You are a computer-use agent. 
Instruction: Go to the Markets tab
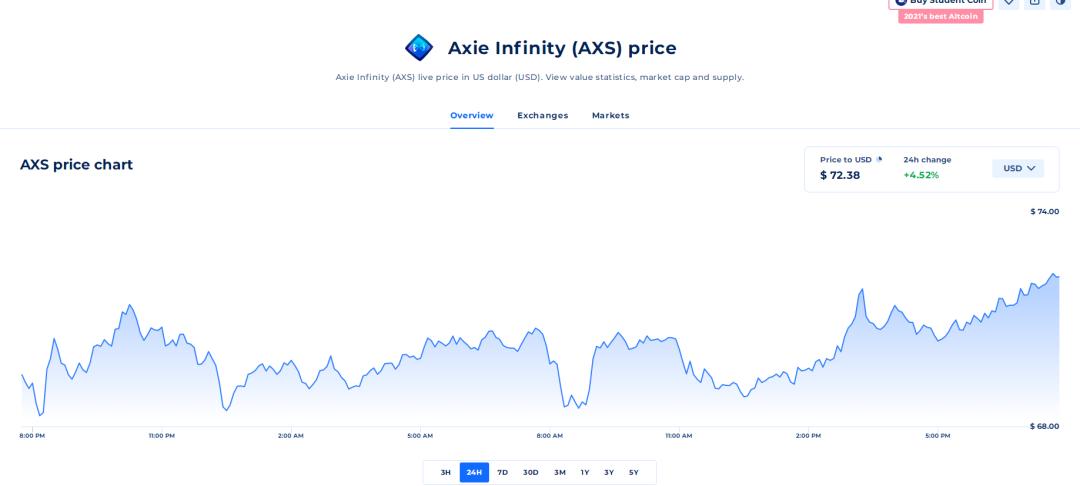[610, 116]
